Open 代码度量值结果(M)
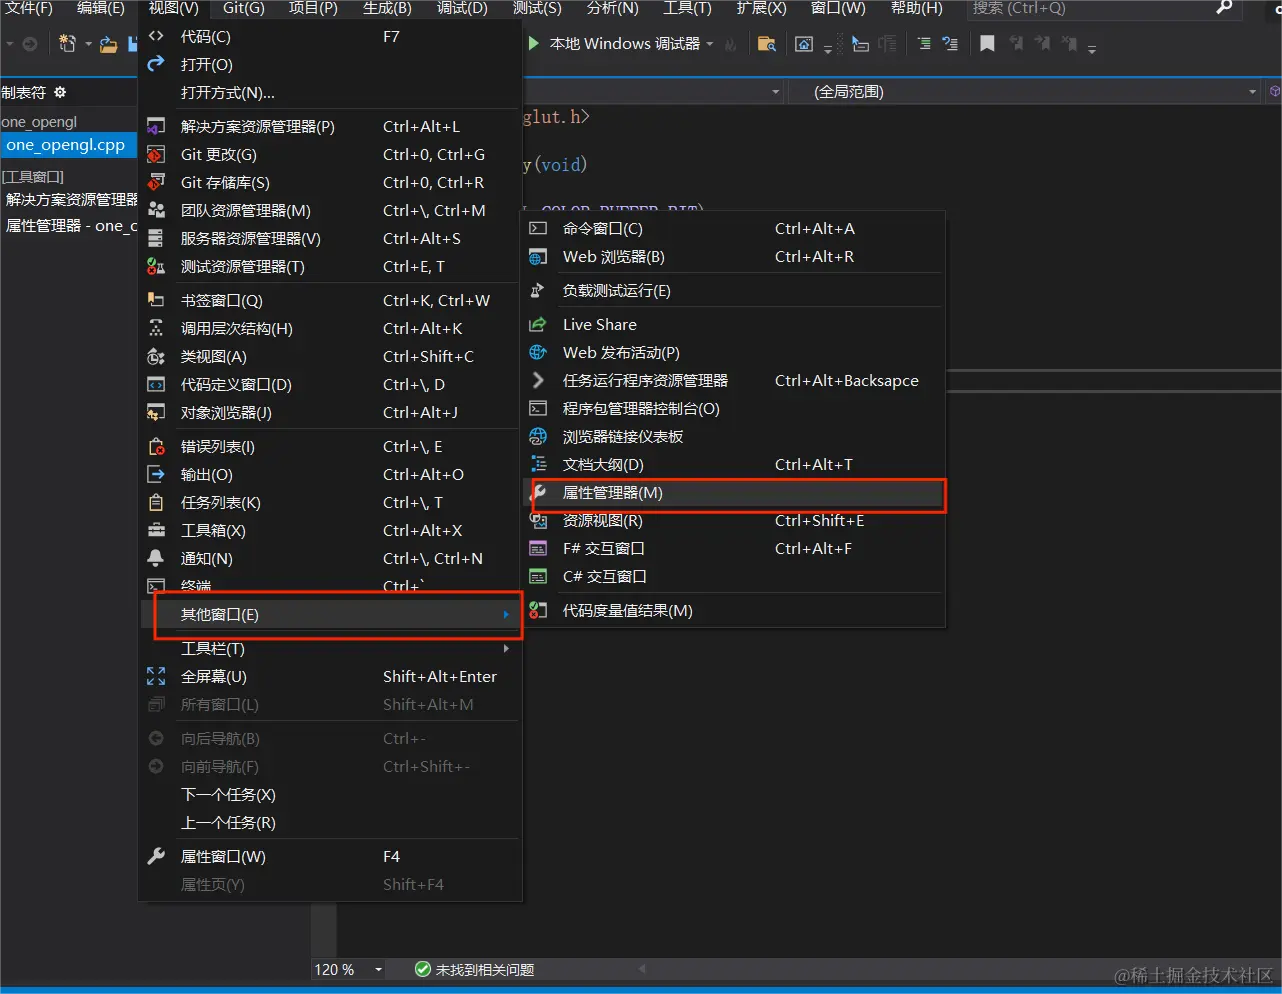 coord(735,611)
